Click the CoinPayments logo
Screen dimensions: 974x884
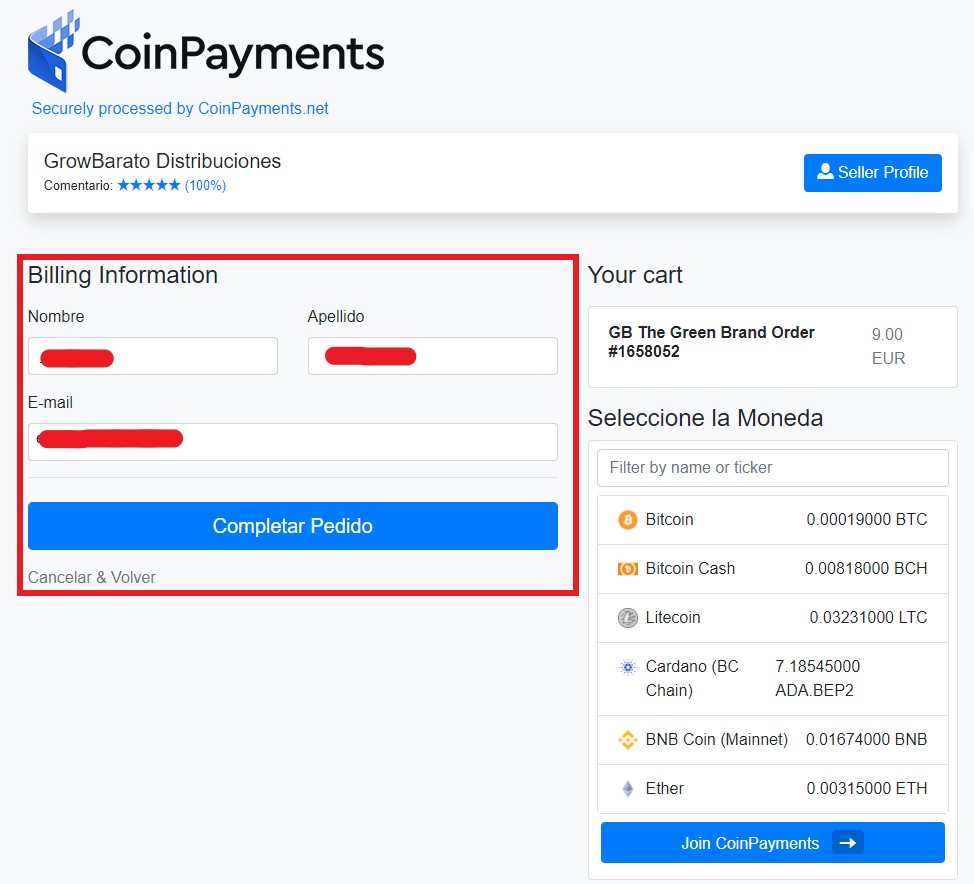pyautogui.click(x=204, y=51)
